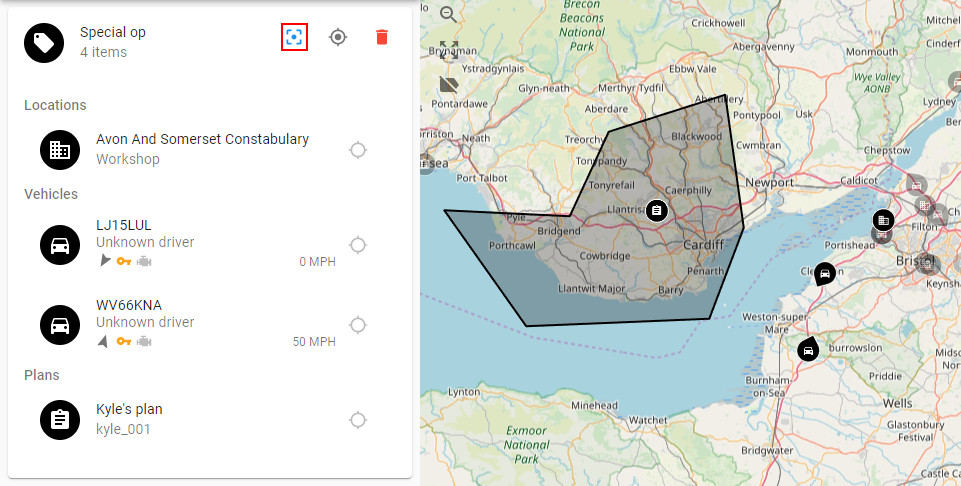Screen dimensions: 961x486
Task: Open Avon And Somerset Constabulary location
Action: (x=202, y=149)
